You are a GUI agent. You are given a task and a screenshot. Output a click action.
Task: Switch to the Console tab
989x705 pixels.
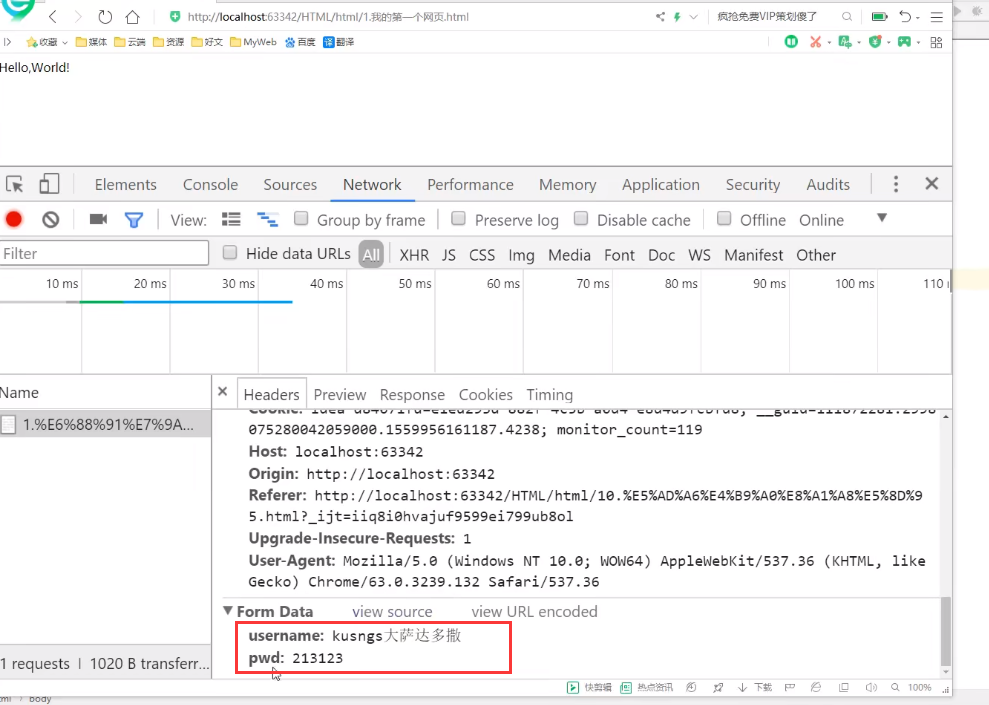(210, 185)
